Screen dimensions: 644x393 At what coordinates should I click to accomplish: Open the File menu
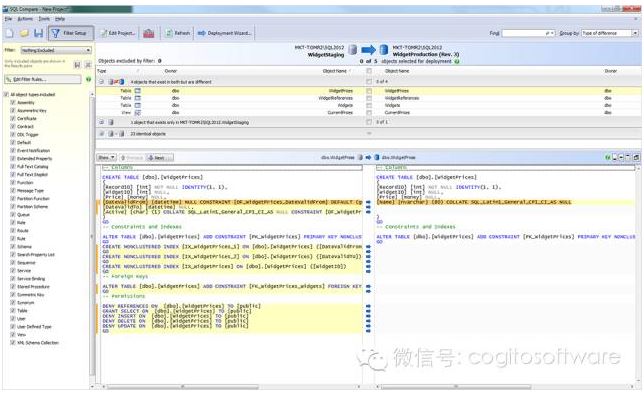[8, 19]
